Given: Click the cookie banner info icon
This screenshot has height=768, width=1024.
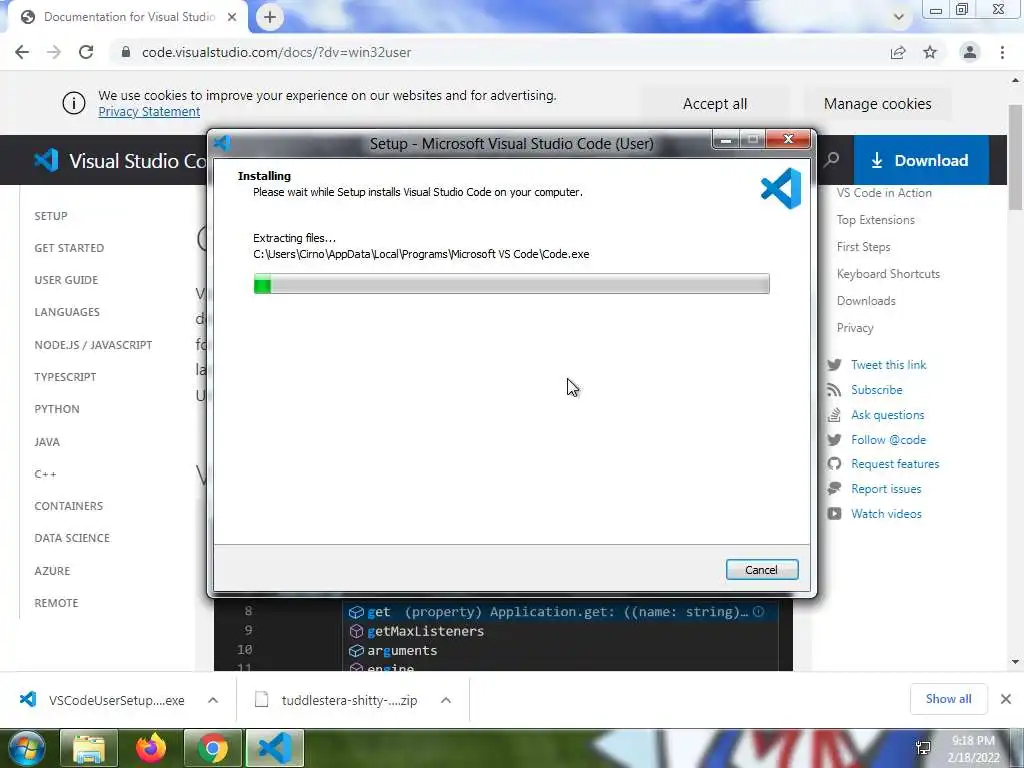Looking at the screenshot, I should tap(74, 103).
